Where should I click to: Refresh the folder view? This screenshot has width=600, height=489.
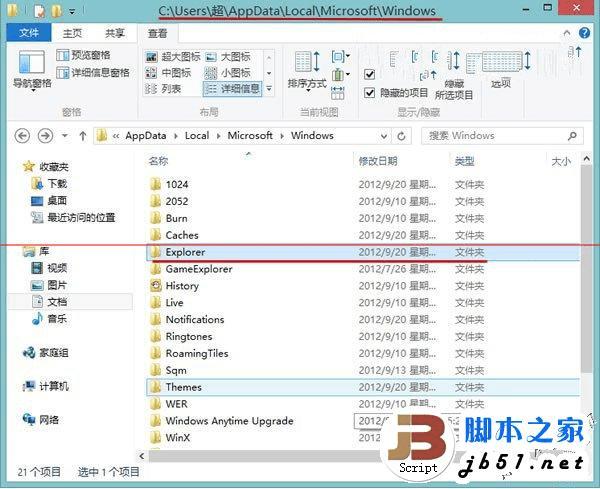(x=401, y=136)
